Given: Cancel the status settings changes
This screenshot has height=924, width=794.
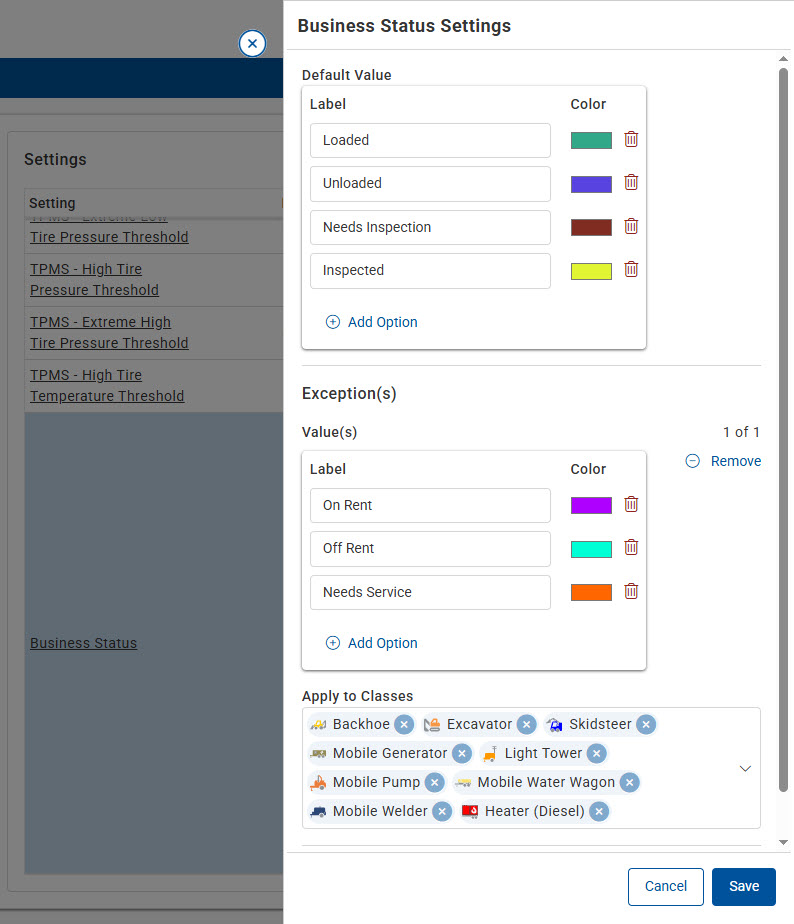Looking at the screenshot, I should 665,886.
